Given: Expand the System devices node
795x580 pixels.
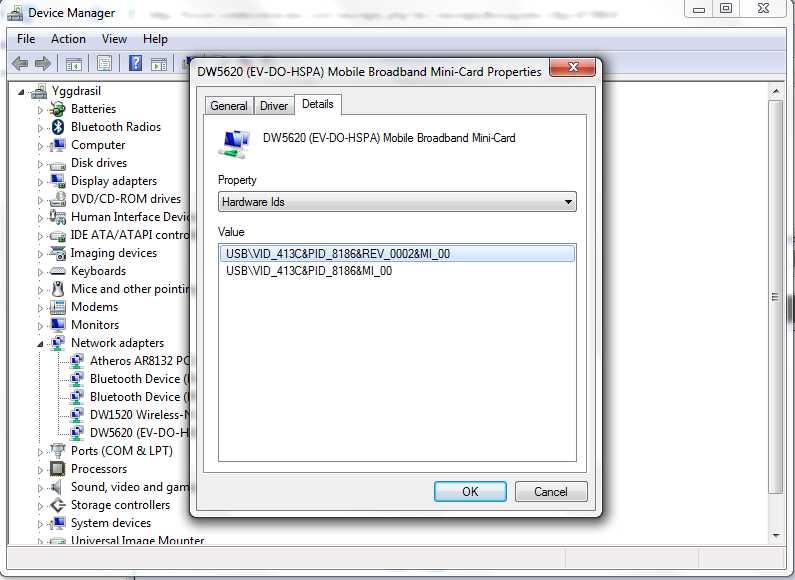Looking at the screenshot, I should click(40, 524).
